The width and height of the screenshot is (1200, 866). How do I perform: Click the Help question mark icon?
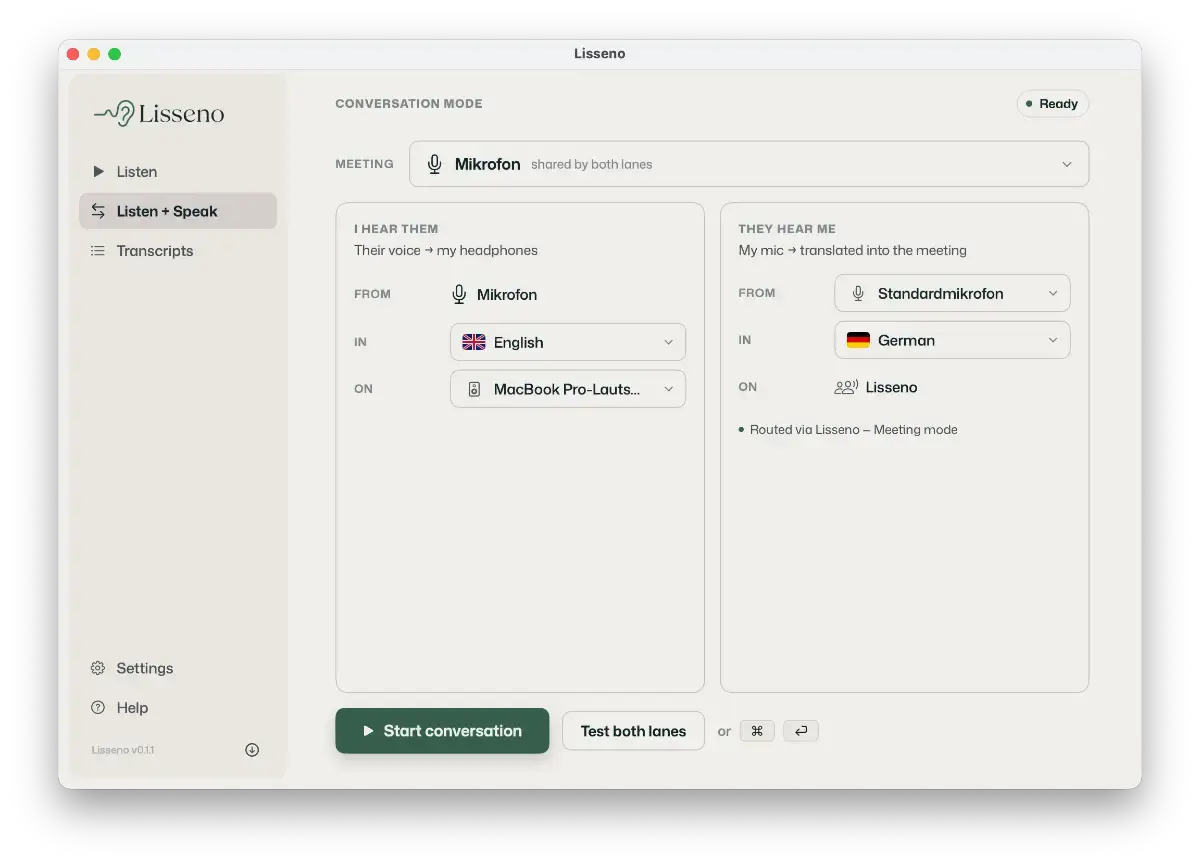coord(98,707)
